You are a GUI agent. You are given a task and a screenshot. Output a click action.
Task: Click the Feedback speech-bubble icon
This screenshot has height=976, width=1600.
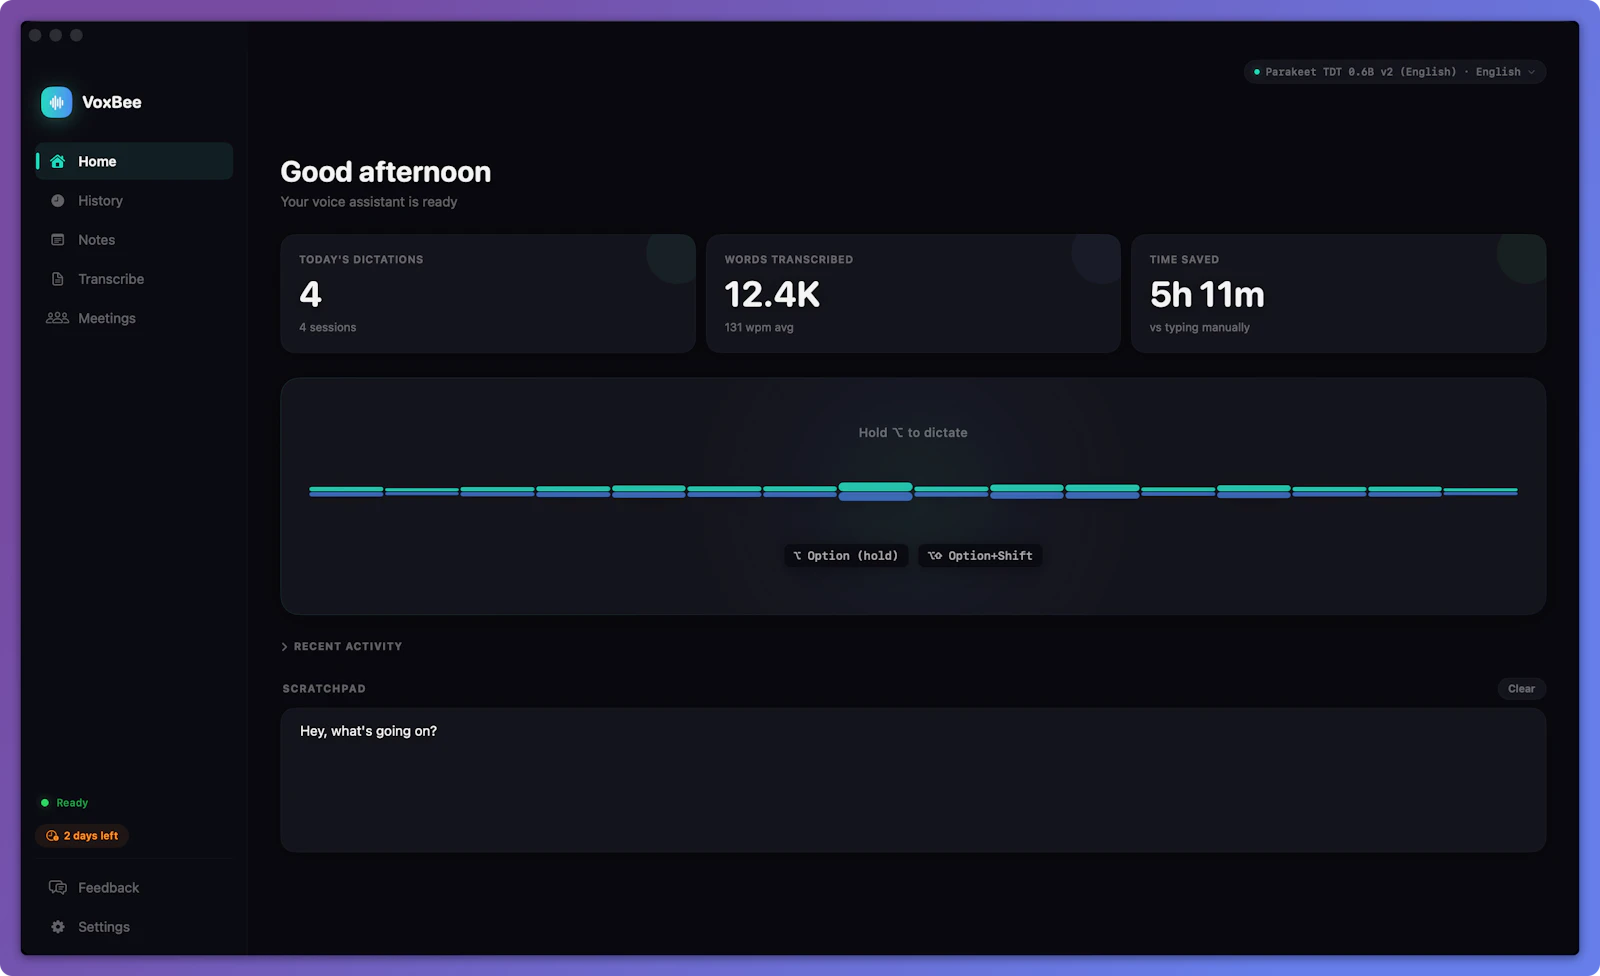tap(57, 887)
